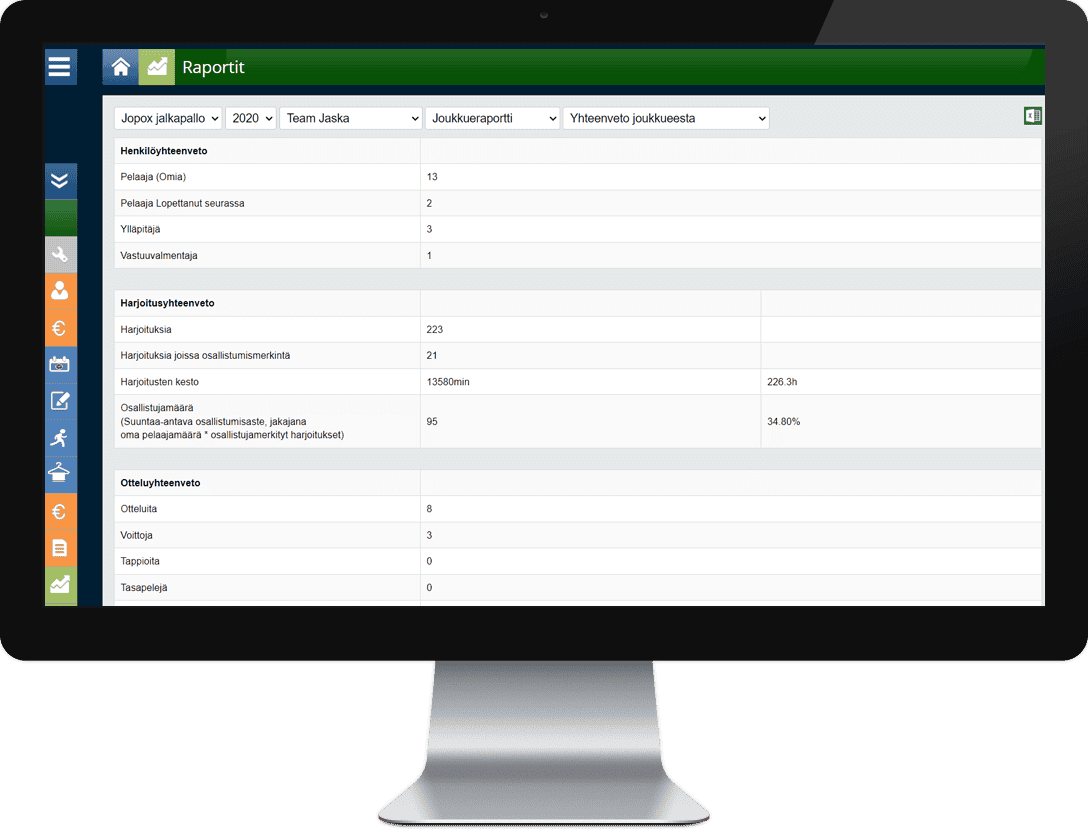The image size is (1088, 829).
Task: Open the edit note pencil icon
Action: coord(60,401)
